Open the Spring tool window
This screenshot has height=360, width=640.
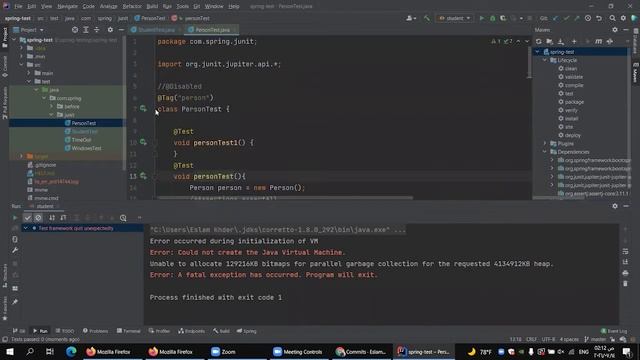247,331
